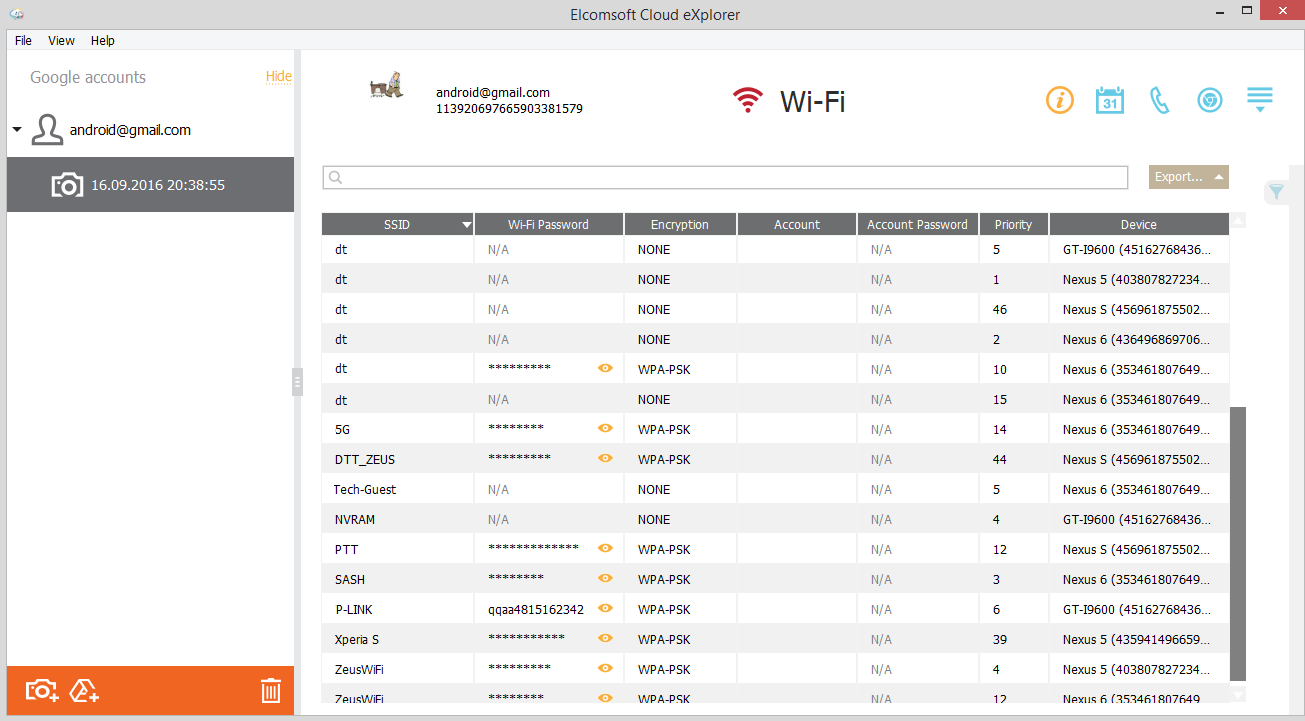Show the PTT Wi-Fi password
The image size is (1305, 721).
[605, 548]
